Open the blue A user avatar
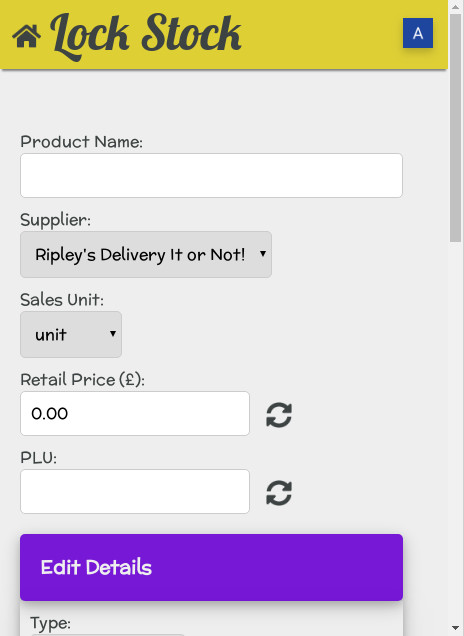The image size is (464, 636). point(418,33)
